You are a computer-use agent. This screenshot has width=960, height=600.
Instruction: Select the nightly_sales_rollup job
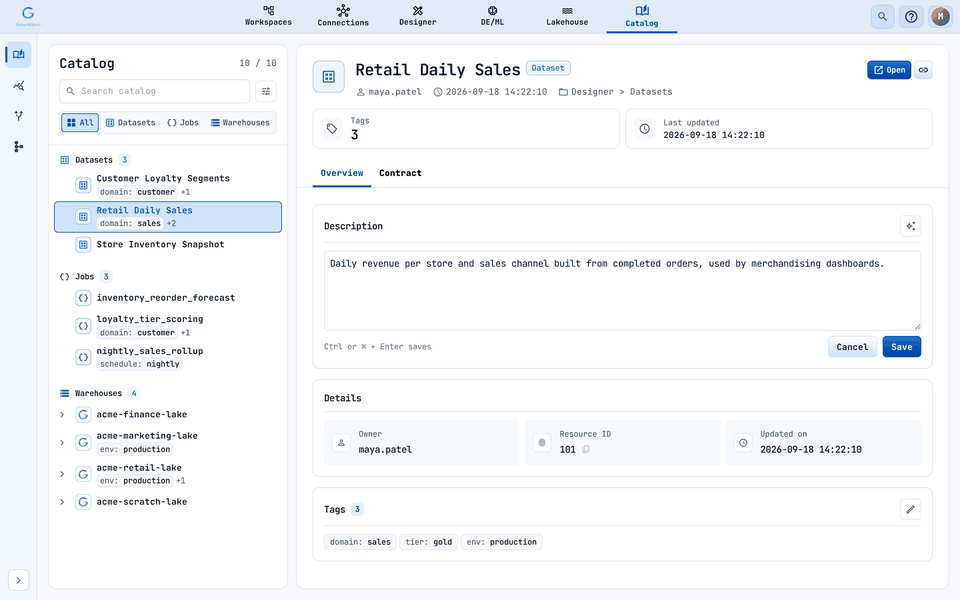(x=168, y=357)
